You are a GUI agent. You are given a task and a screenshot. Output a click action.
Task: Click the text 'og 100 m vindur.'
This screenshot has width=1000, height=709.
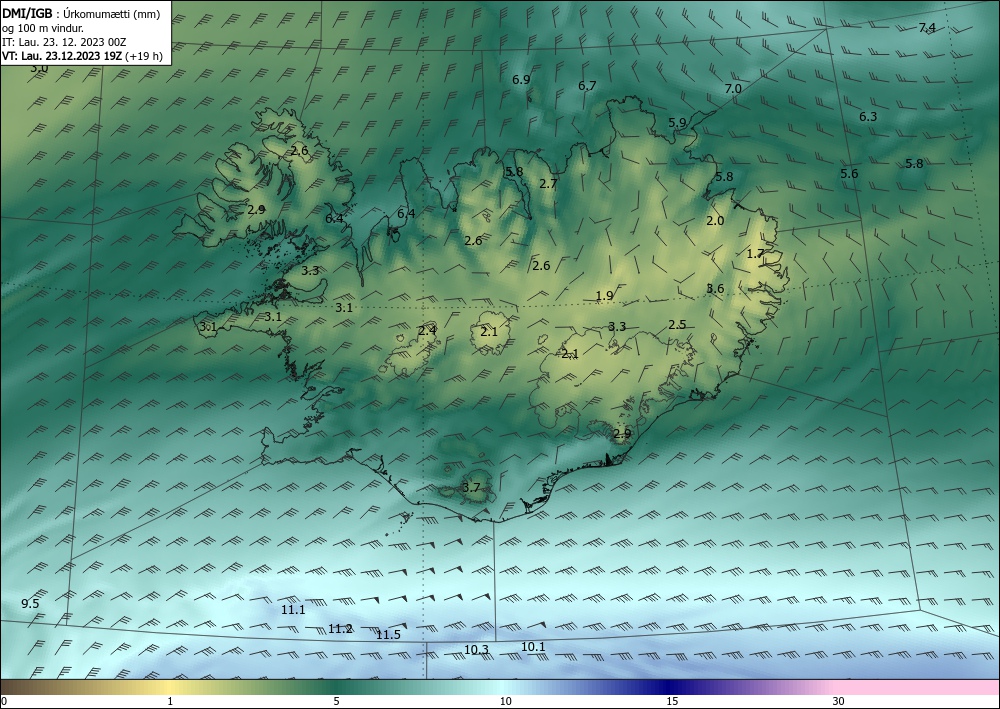click(43, 28)
